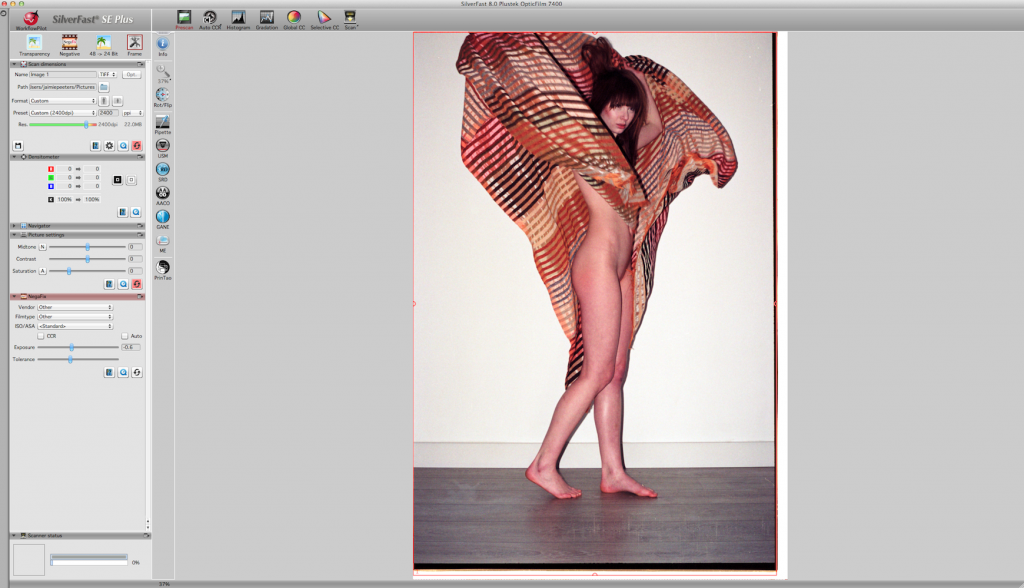Open the USM sharpening tool
The height and width of the screenshot is (588, 1024).
pyautogui.click(x=163, y=148)
